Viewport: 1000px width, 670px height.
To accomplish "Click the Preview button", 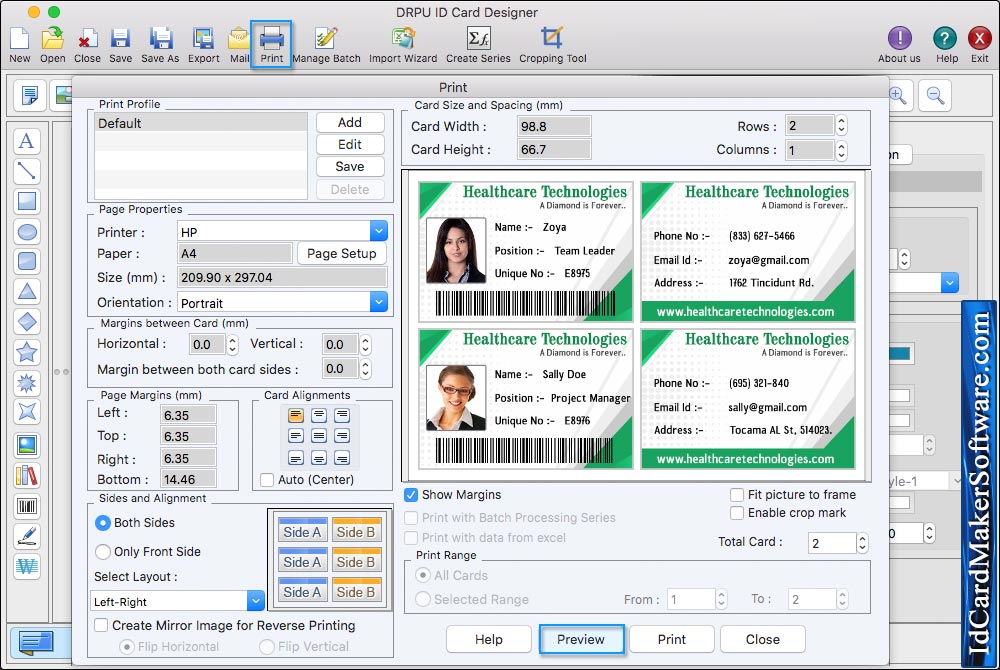I will coord(581,639).
